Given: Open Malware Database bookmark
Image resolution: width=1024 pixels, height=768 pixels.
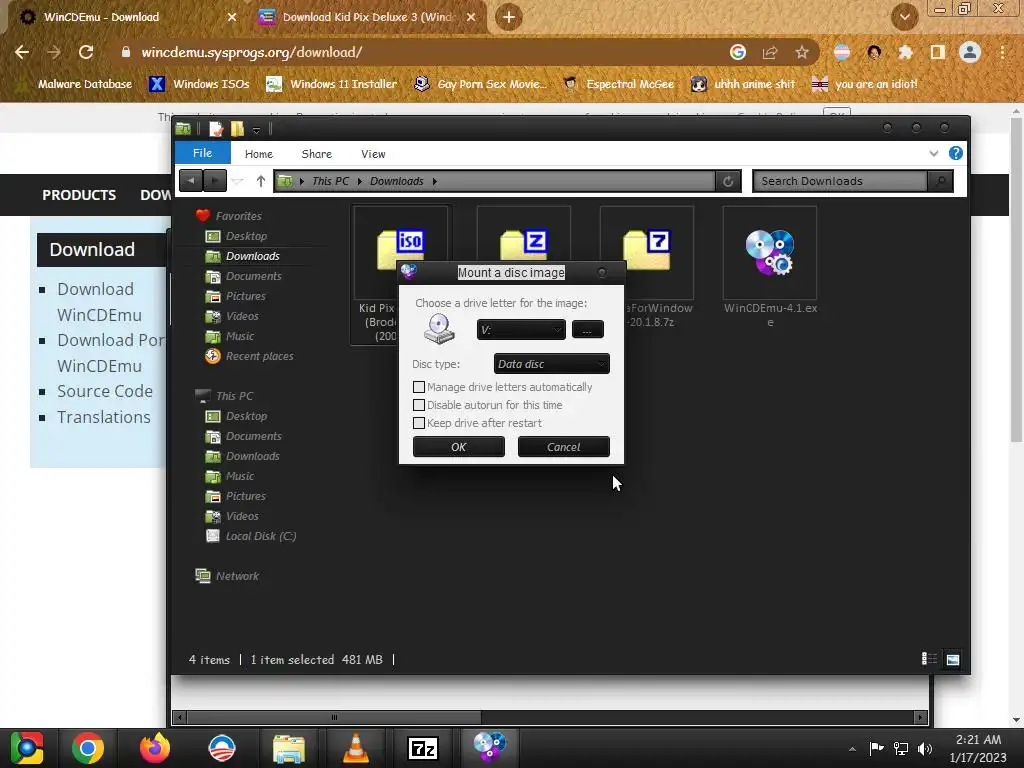Looking at the screenshot, I should 73,84.
